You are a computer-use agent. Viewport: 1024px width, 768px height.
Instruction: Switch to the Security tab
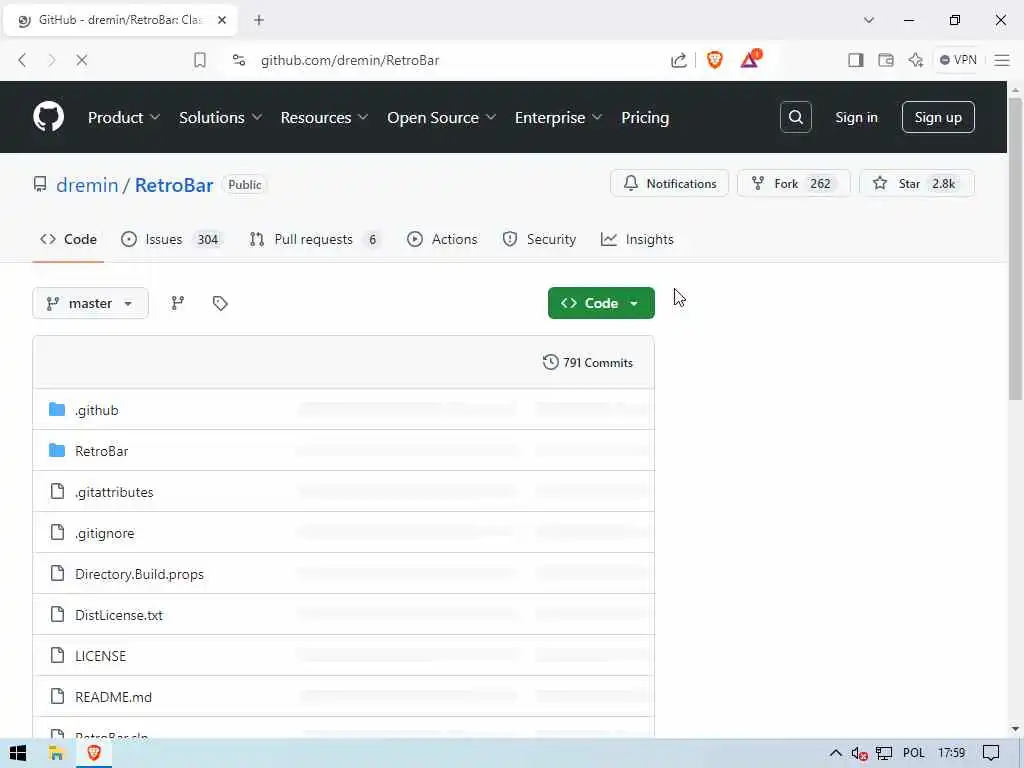[x=539, y=239]
